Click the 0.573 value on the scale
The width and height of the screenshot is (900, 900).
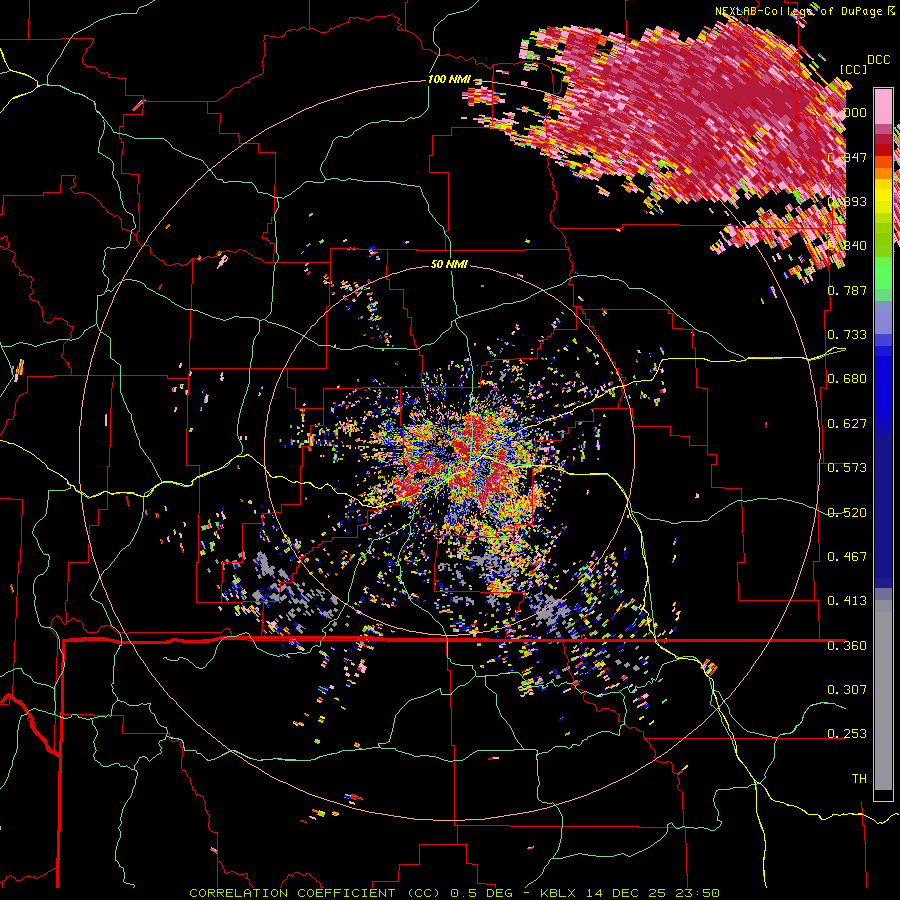click(x=847, y=468)
